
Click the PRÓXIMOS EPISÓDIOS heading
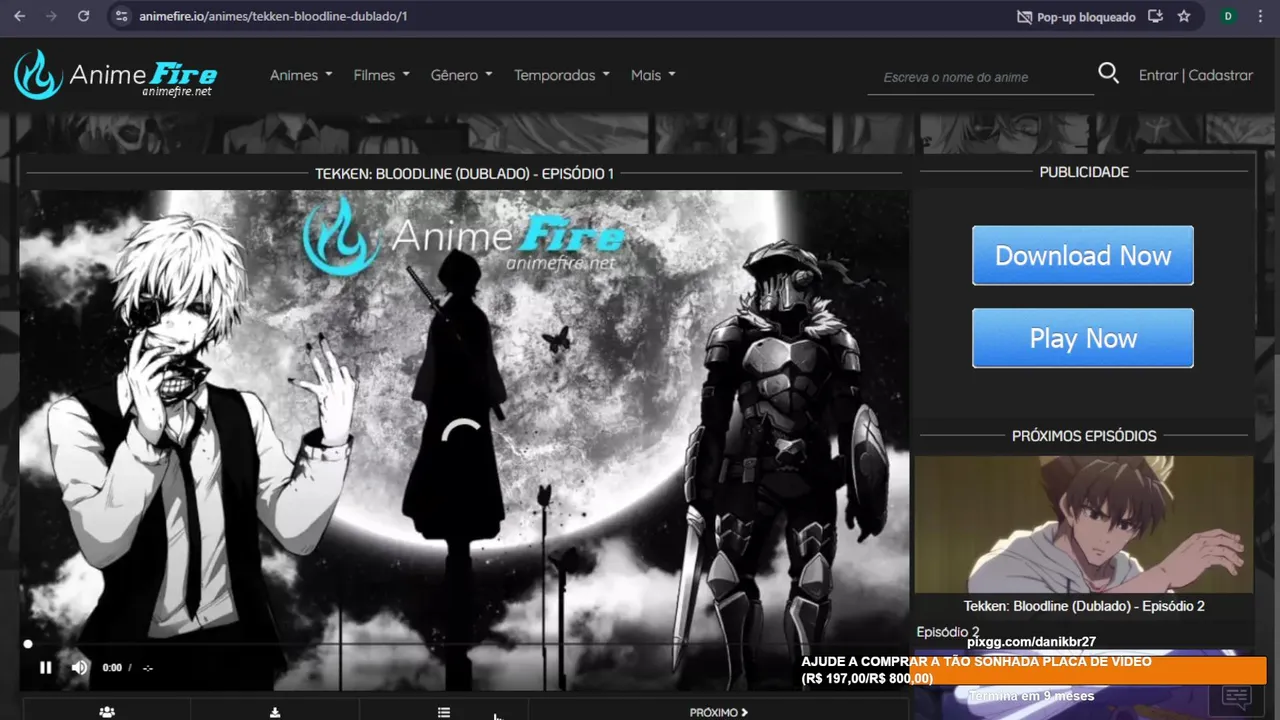[1084, 436]
